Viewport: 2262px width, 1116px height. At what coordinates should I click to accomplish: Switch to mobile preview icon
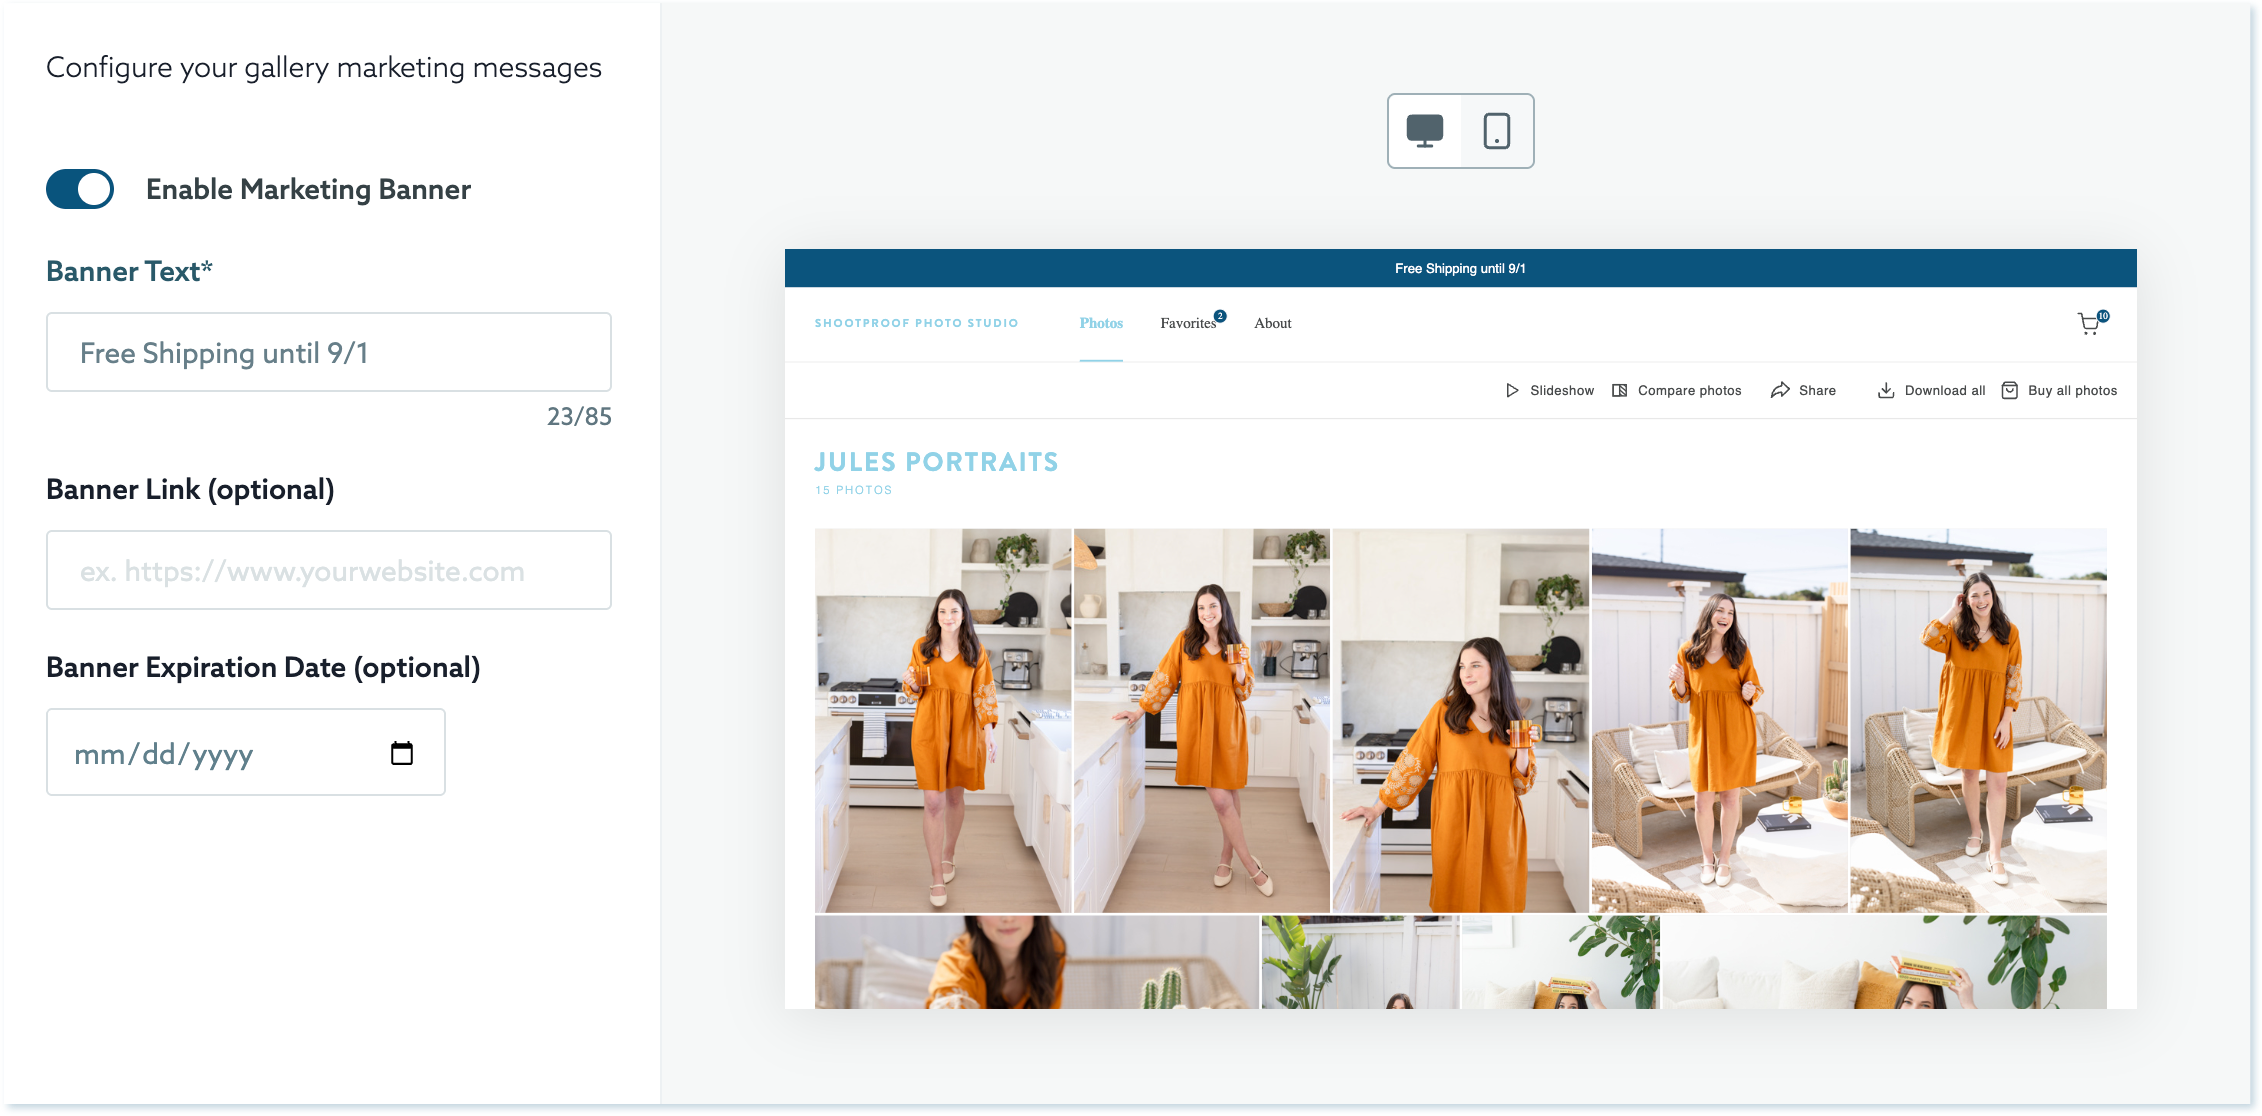click(1497, 131)
